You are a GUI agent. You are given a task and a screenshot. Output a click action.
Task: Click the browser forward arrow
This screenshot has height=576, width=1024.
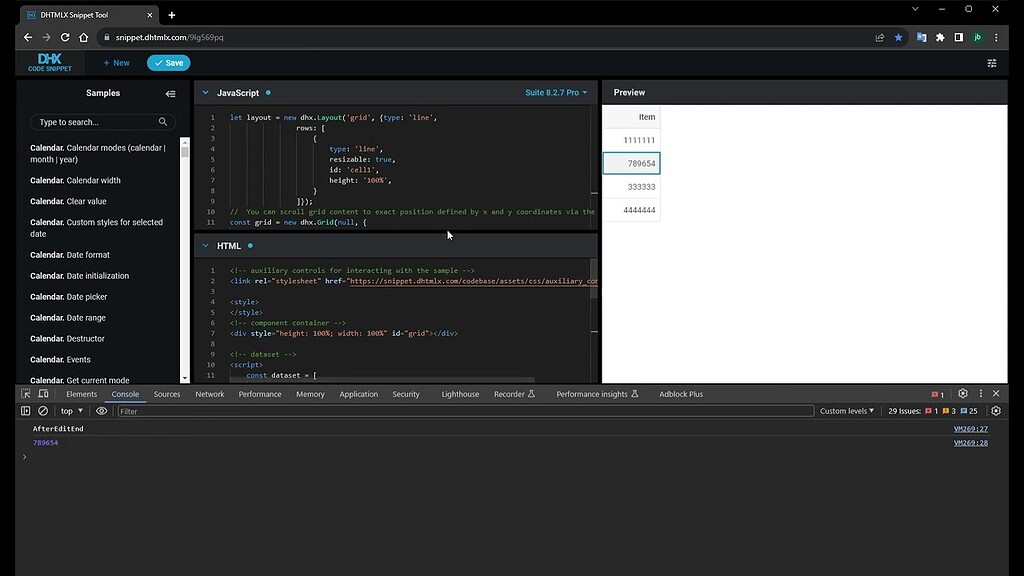pos(46,37)
